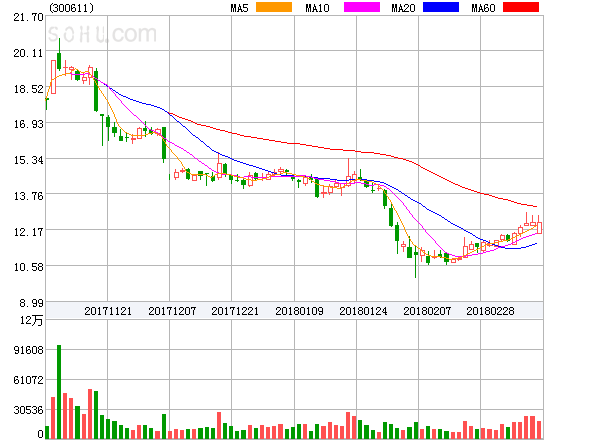
Task: Click the tallest green volume bar
Action: (x=59, y=392)
